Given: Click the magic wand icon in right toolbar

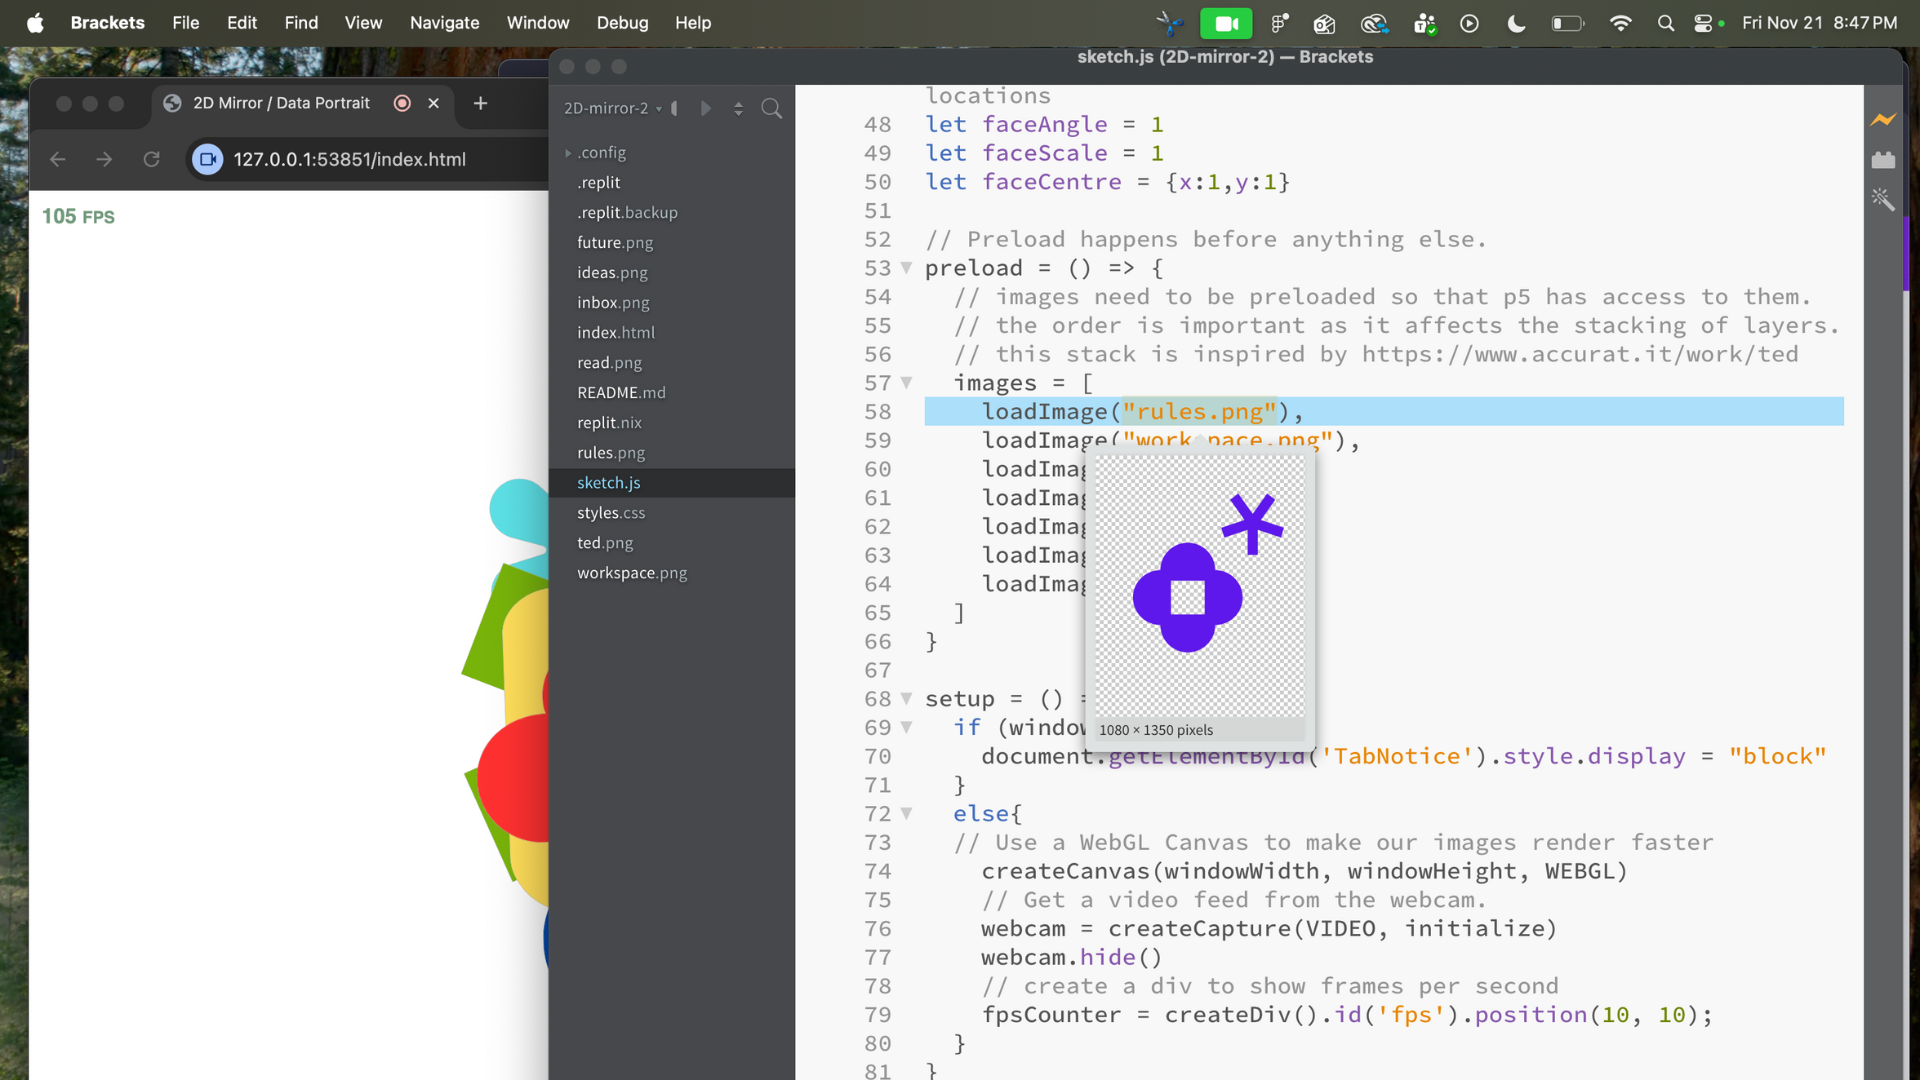Looking at the screenshot, I should tap(1883, 199).
